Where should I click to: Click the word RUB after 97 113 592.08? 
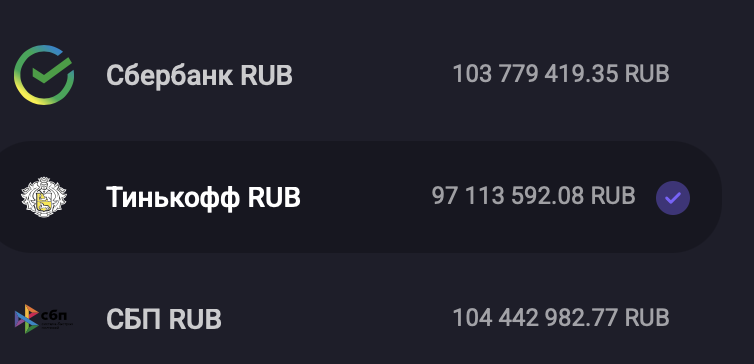pos(613,196)
